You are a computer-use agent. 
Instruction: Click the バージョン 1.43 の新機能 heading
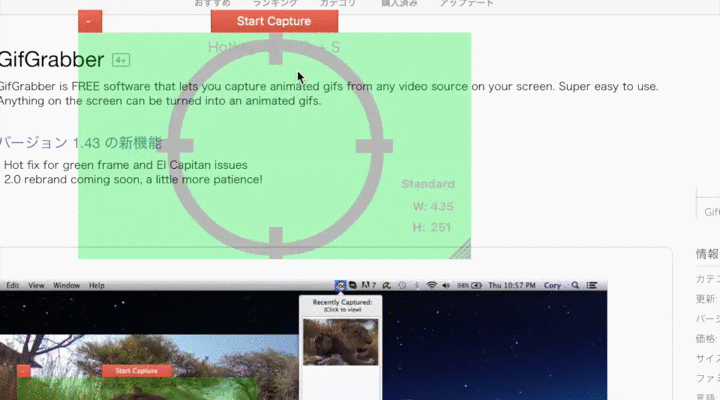tap(81, 143)
